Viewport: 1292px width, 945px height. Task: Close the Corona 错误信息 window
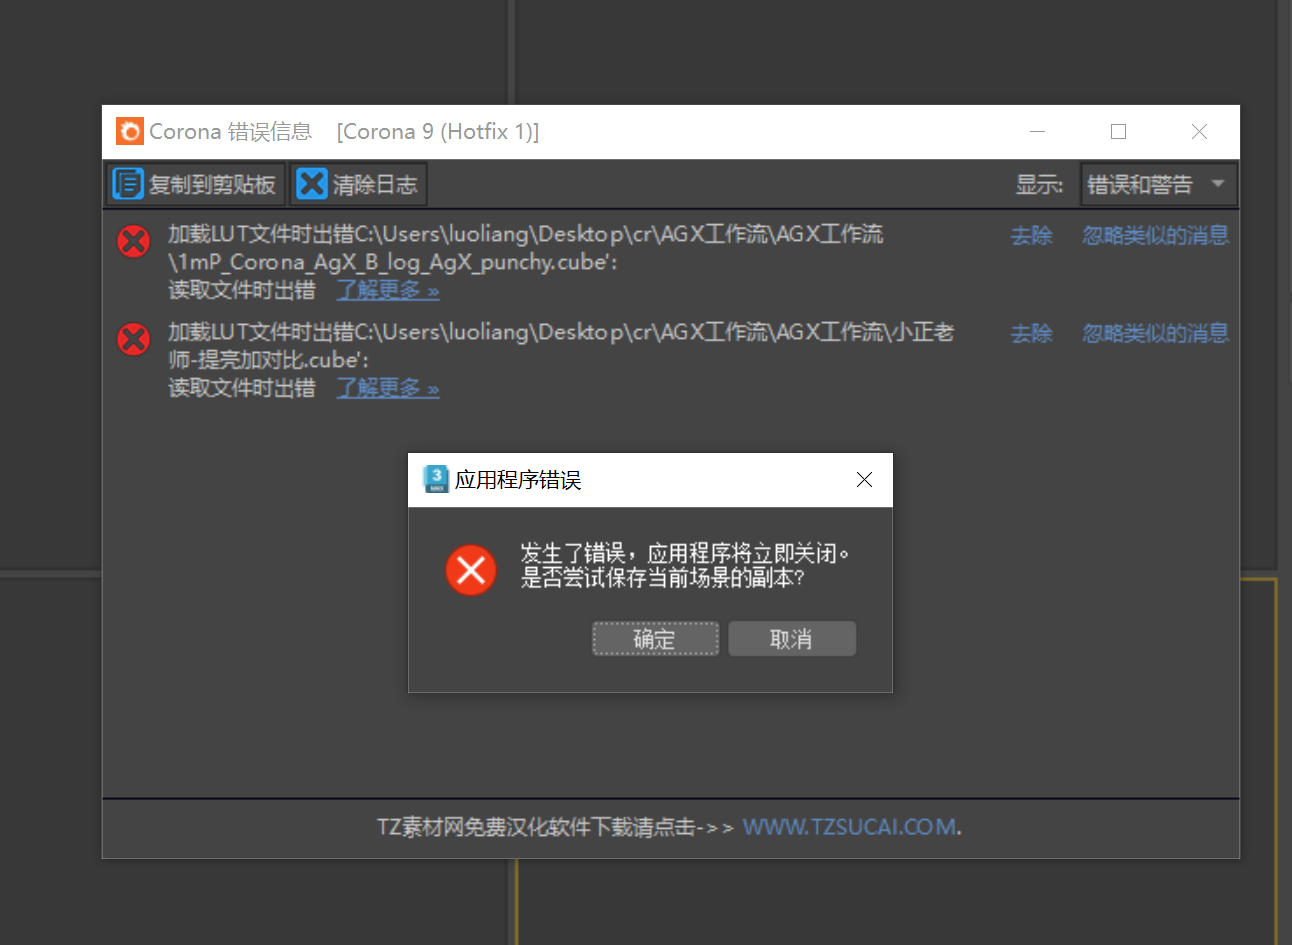(x=1199, y=131)
